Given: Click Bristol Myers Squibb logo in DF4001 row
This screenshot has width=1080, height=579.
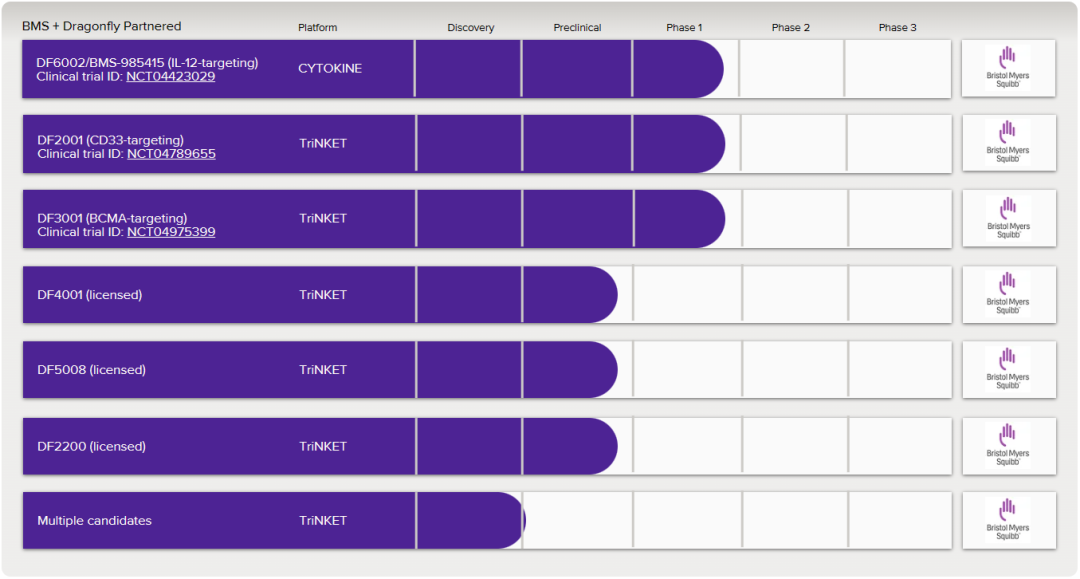Looking at the screenshot, I should pyautogui.click(x=1007, y=295).
